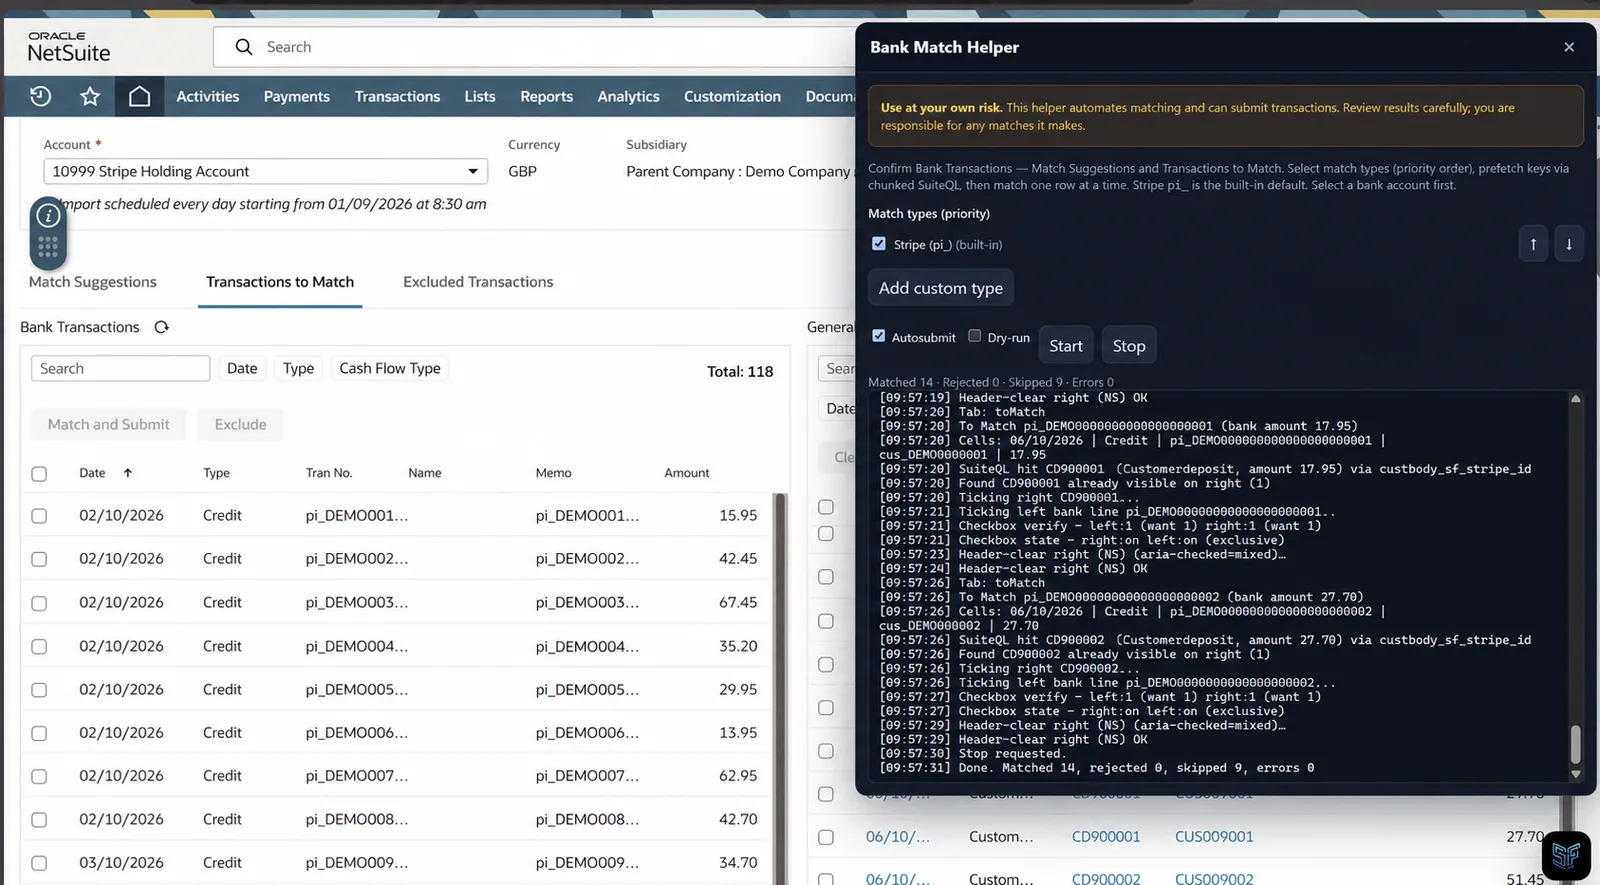Click the Add custom type button
The image size is (1600, 885).
pyautogui.click(x=941, y=288)
